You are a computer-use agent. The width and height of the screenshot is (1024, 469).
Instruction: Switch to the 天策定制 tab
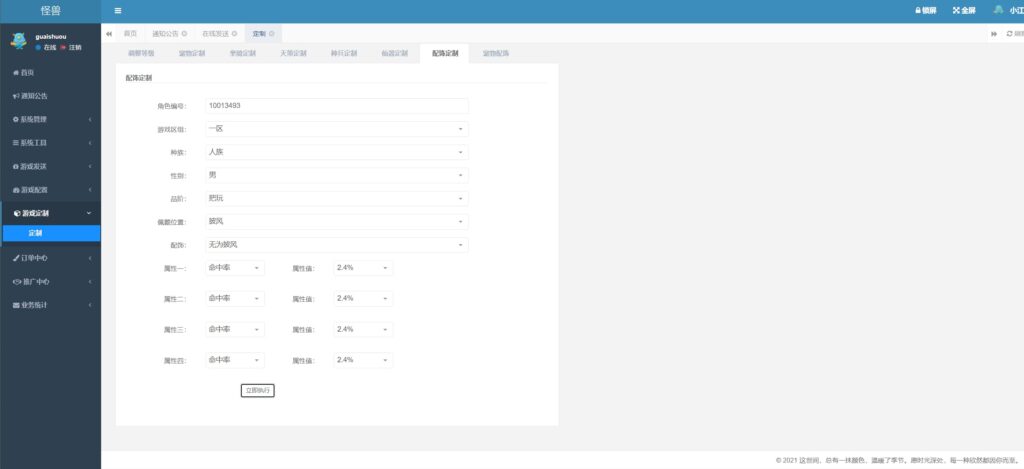293,53
